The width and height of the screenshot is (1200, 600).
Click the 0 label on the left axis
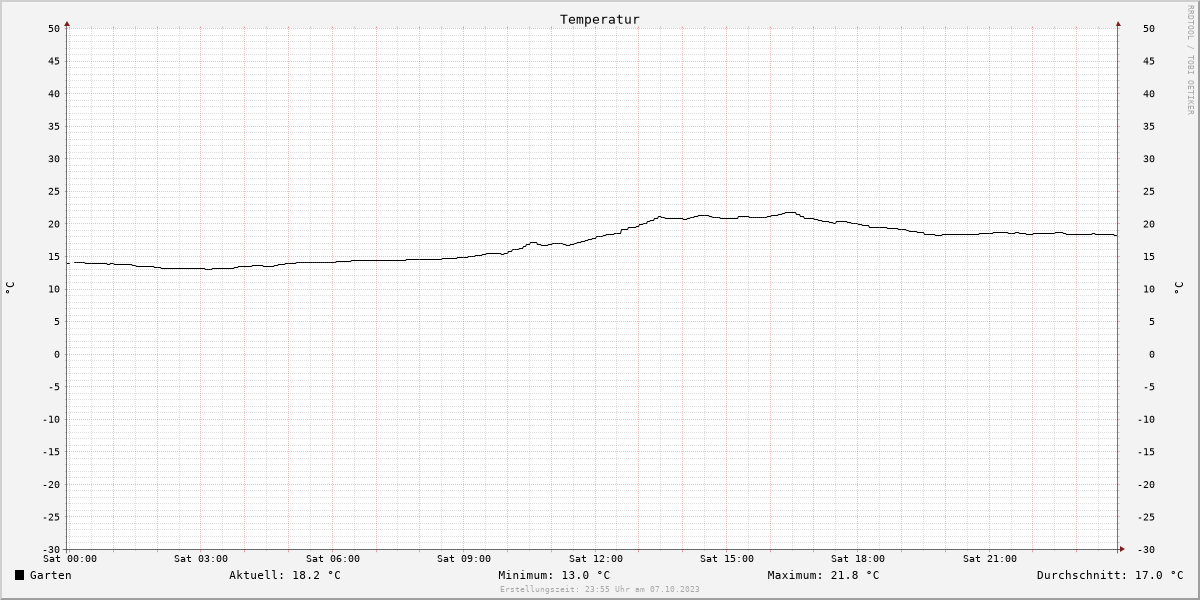point(57,354)
